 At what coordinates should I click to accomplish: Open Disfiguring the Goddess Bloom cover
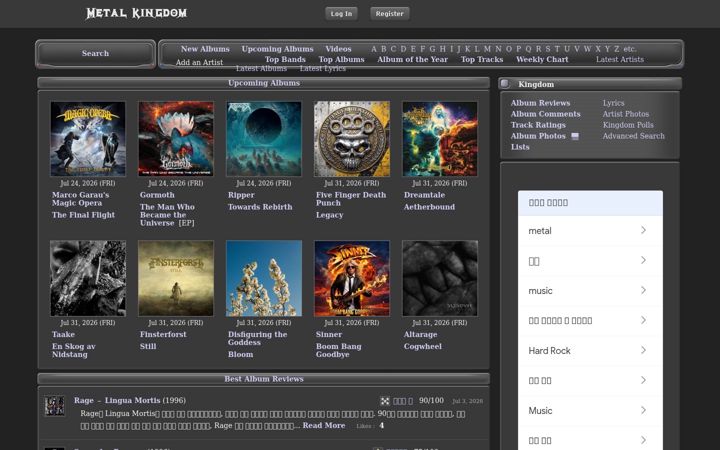click(264, 278)
